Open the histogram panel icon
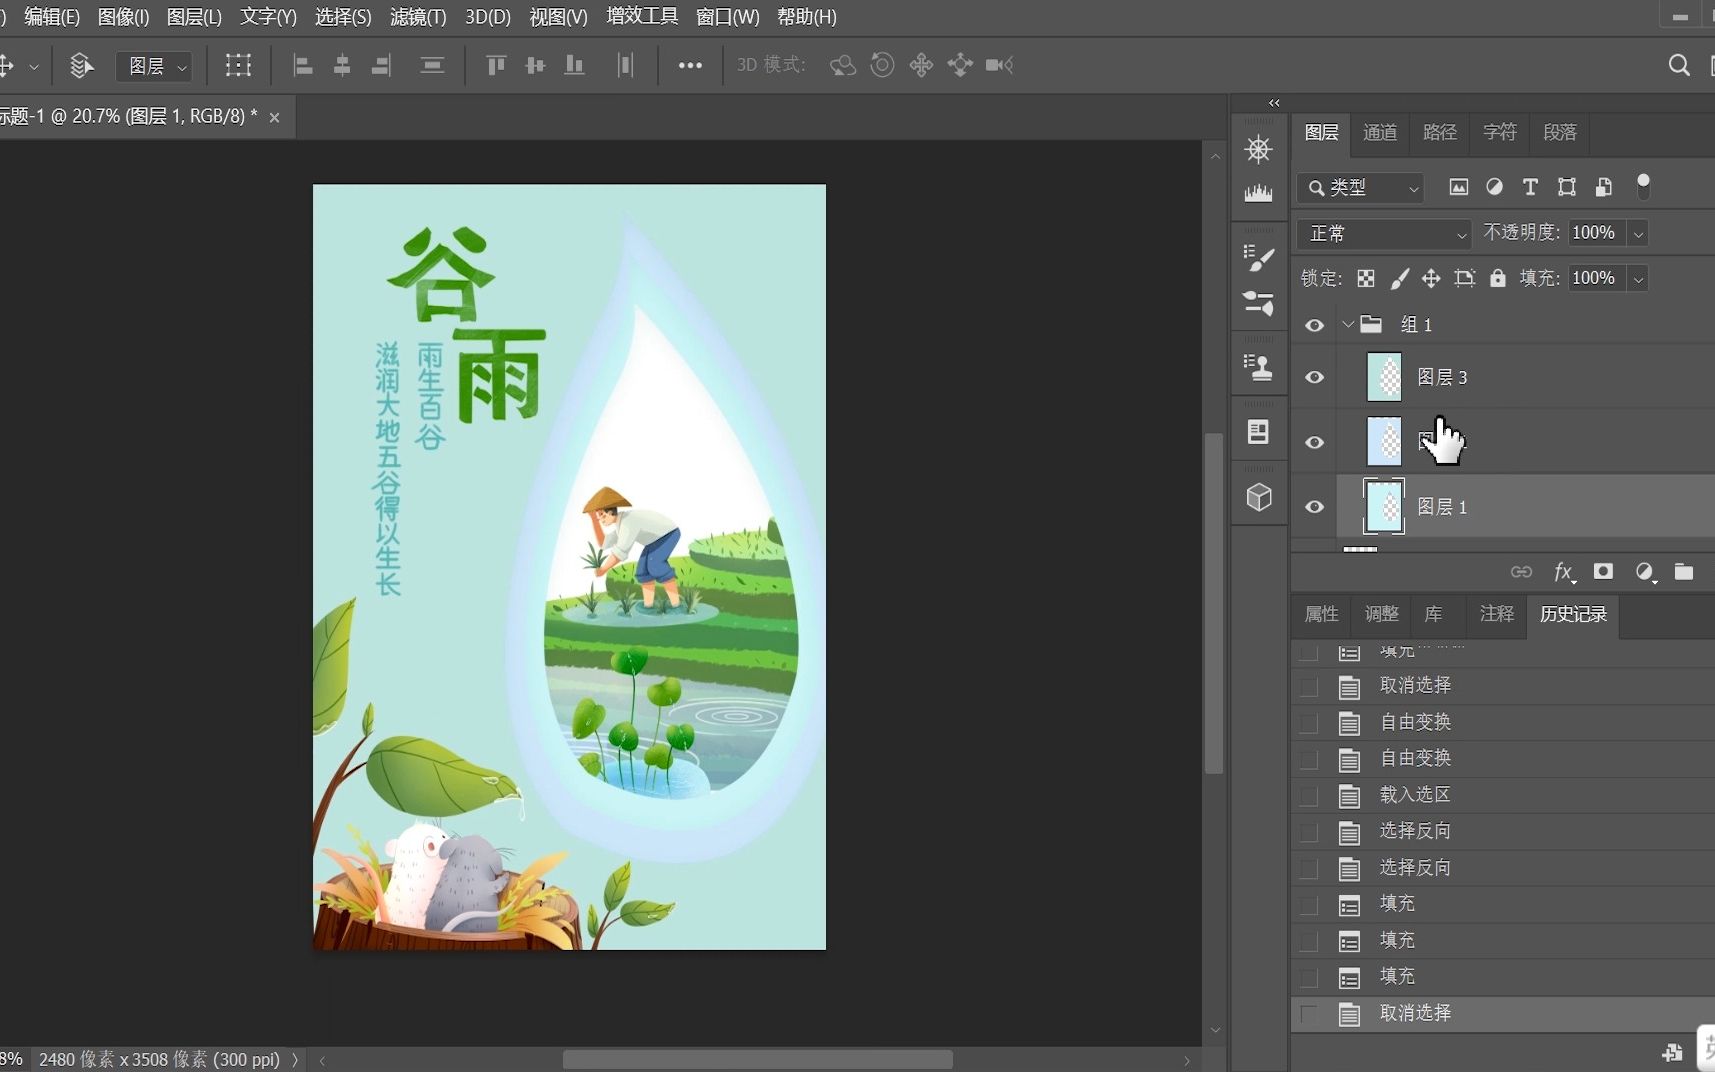The height and width of the screenshot is (1072, 1715). [1258, 193]
